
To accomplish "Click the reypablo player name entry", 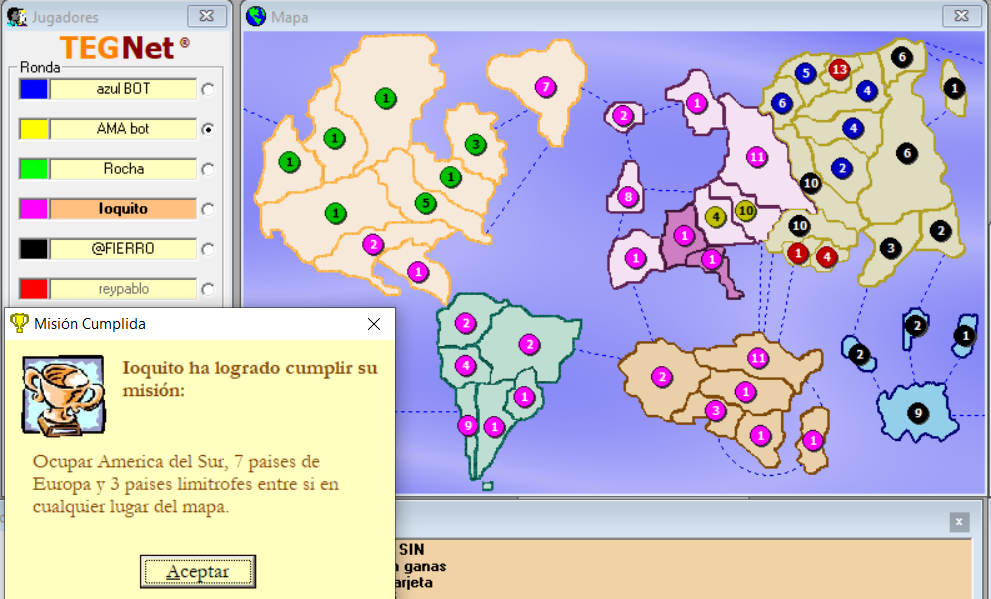I will (x=124, y=289).
